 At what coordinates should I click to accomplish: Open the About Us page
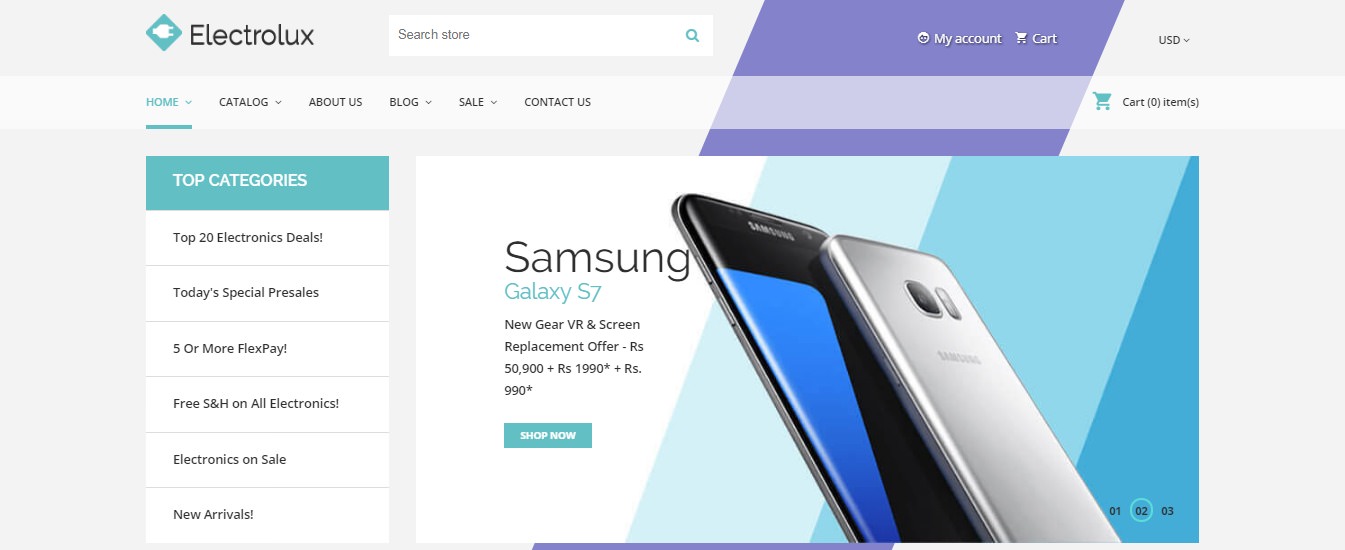pyautogui.click(x=335, y=102)
